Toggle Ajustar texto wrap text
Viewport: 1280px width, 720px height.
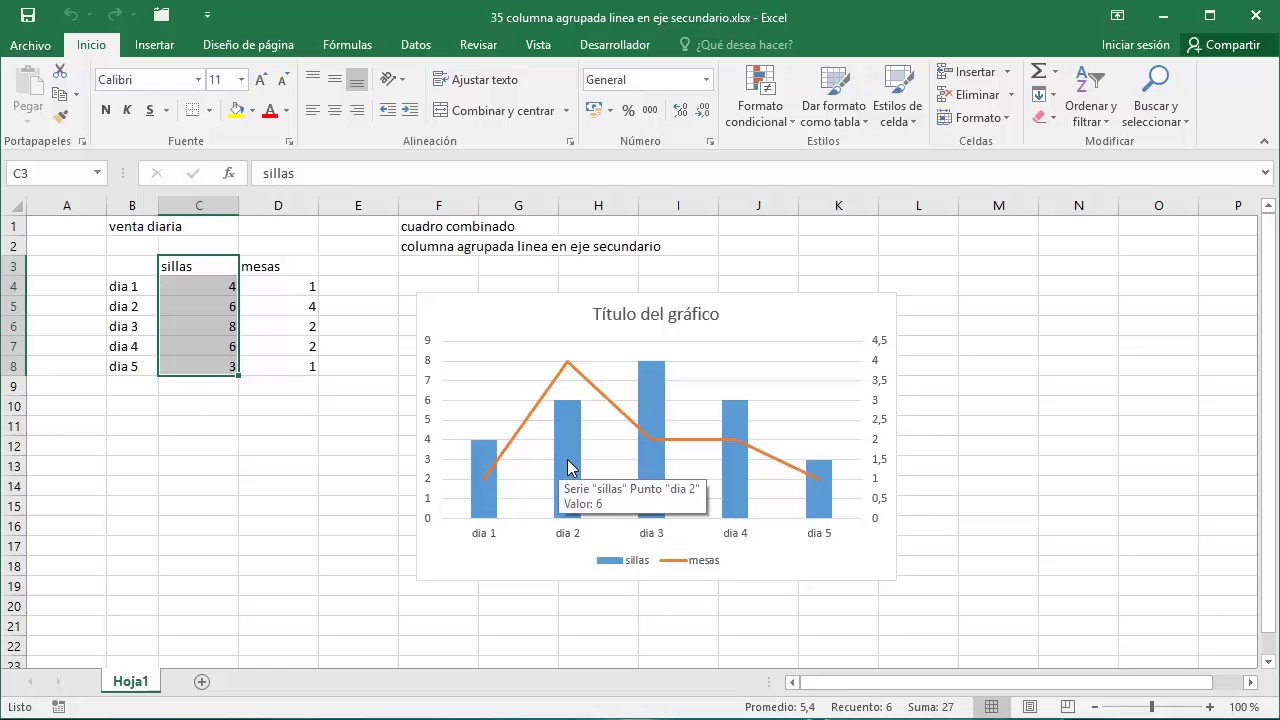pos(476,79)
